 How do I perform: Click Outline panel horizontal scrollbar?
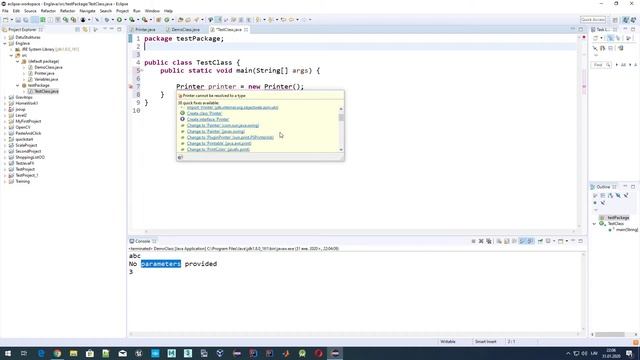(610, 334)
